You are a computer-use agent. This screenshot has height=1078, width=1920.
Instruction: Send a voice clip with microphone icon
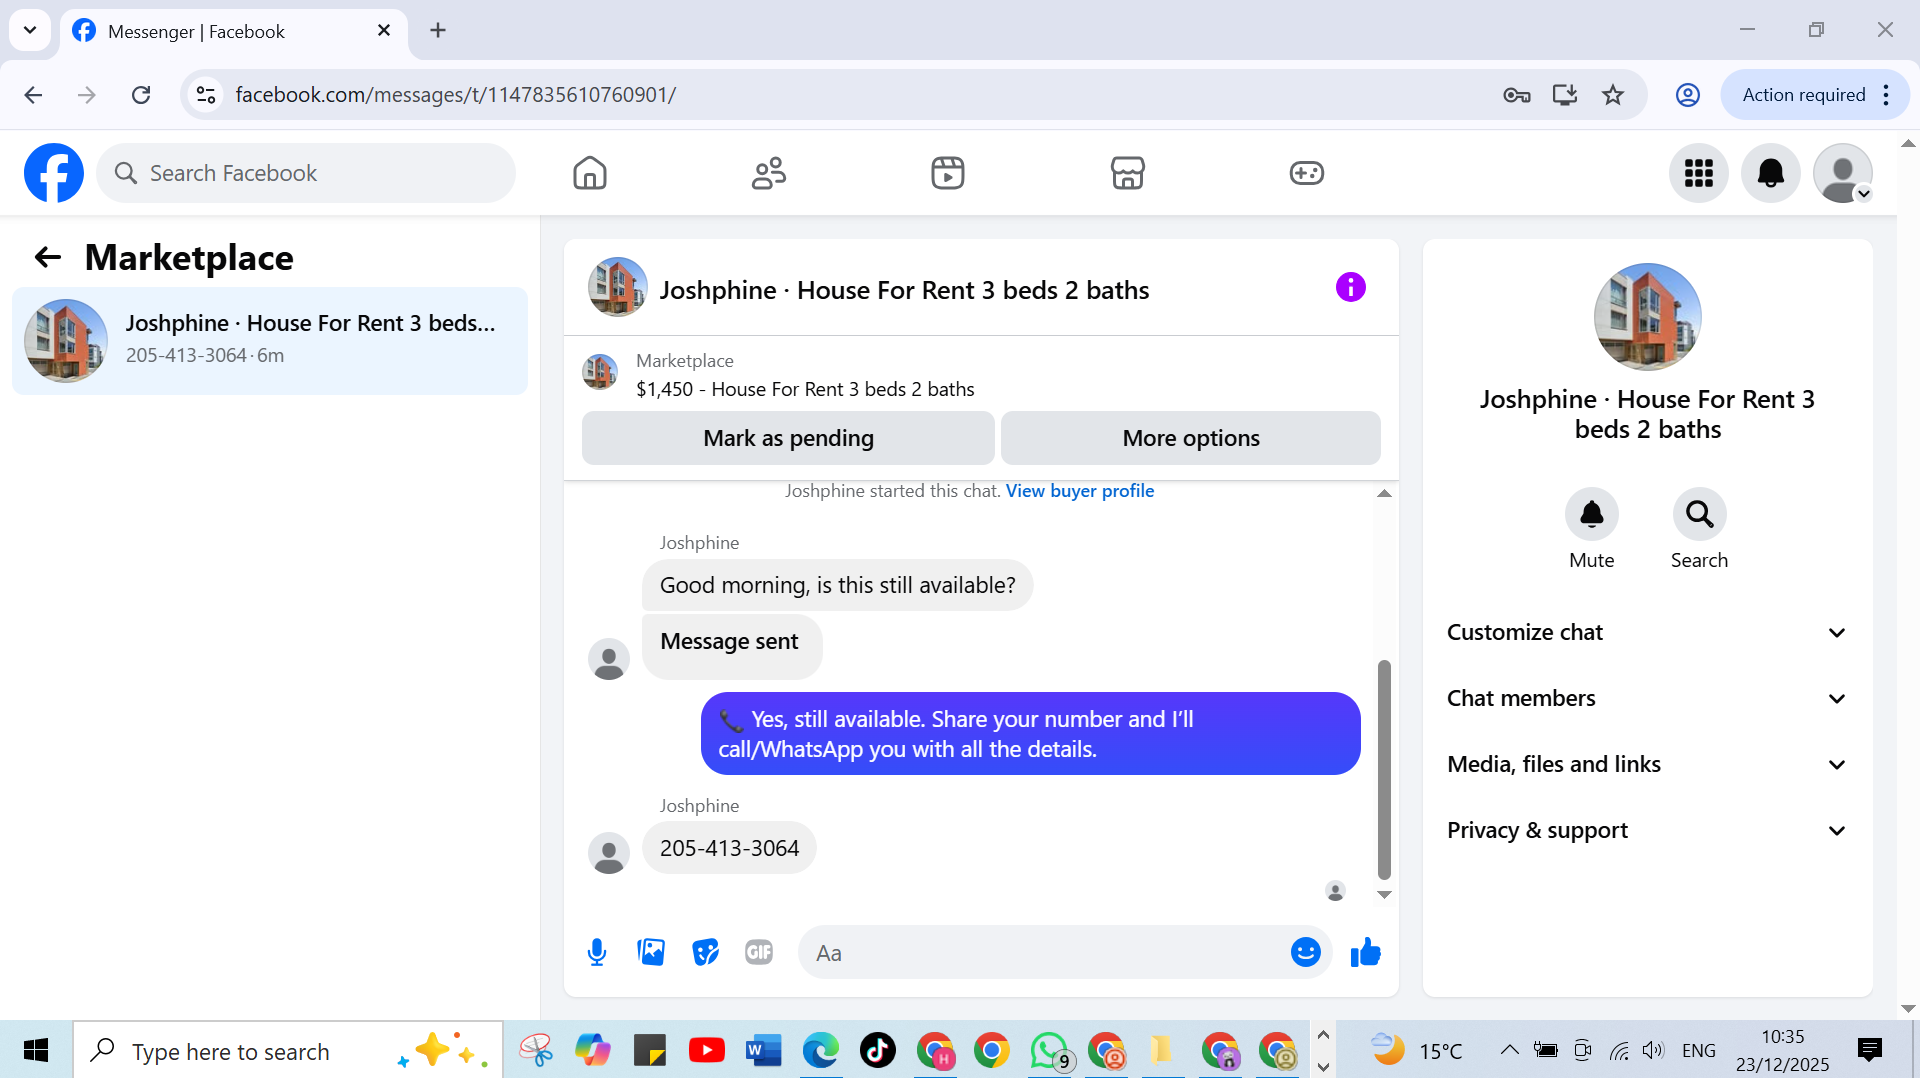pos(597,953)
